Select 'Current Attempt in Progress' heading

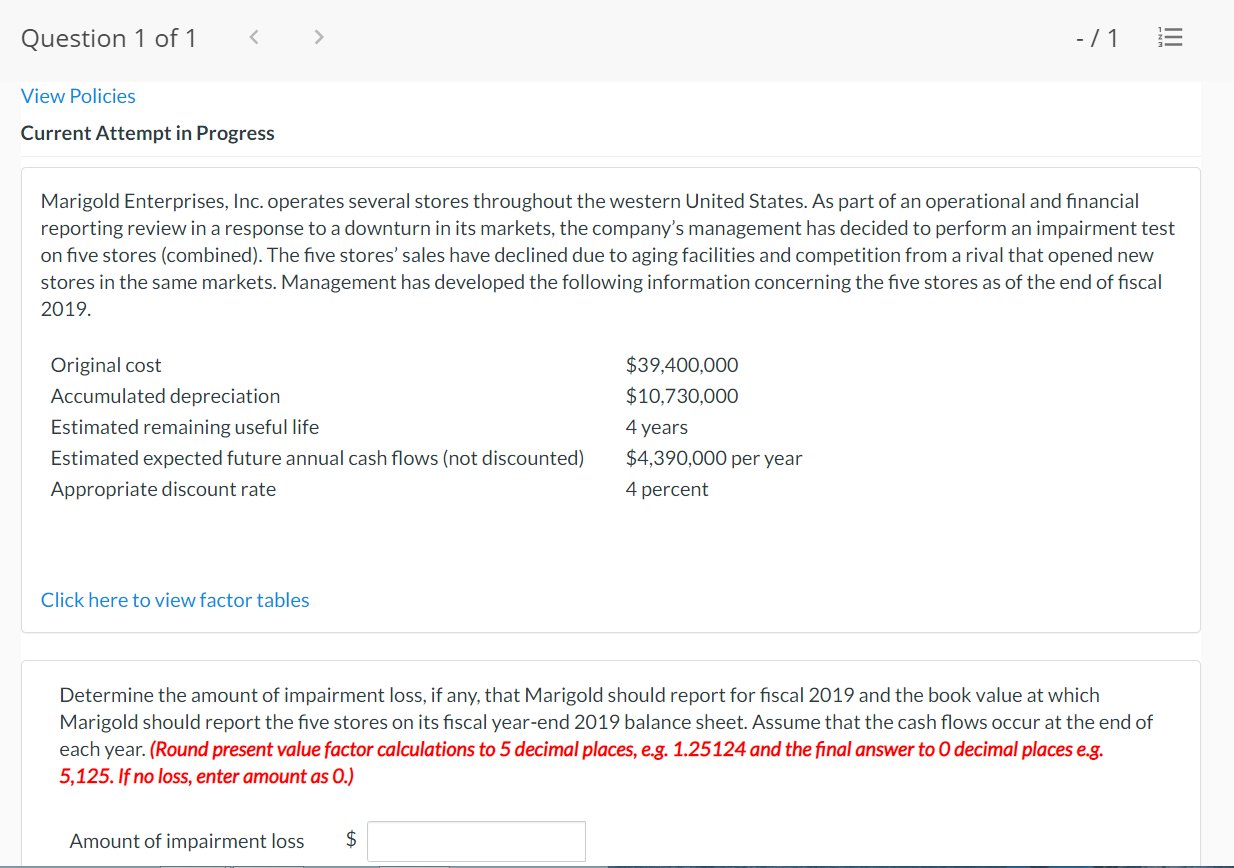[x=148, y=133]
